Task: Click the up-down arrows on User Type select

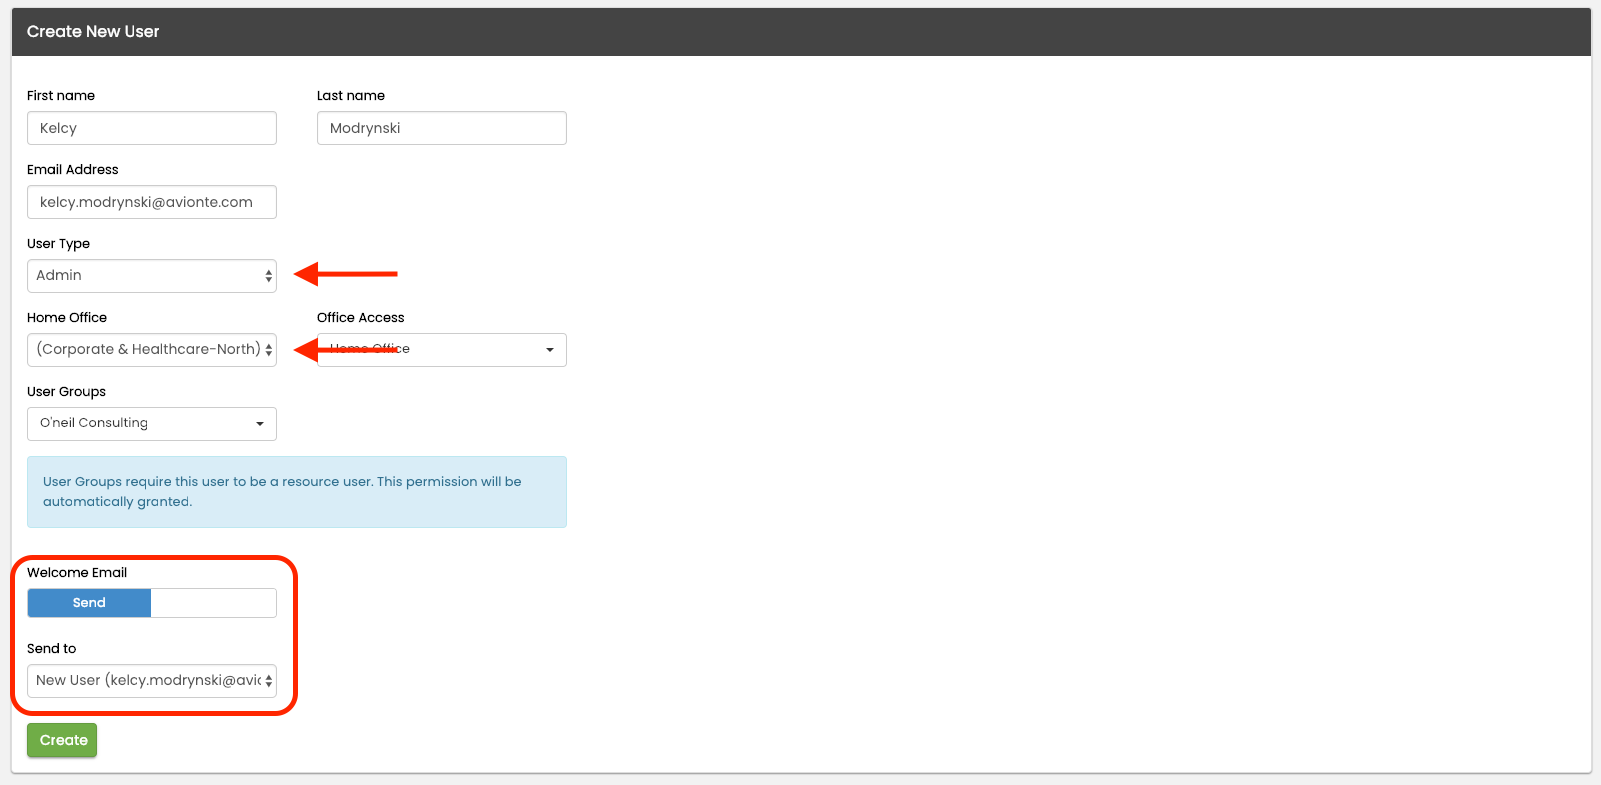Action: coord(268,276)
